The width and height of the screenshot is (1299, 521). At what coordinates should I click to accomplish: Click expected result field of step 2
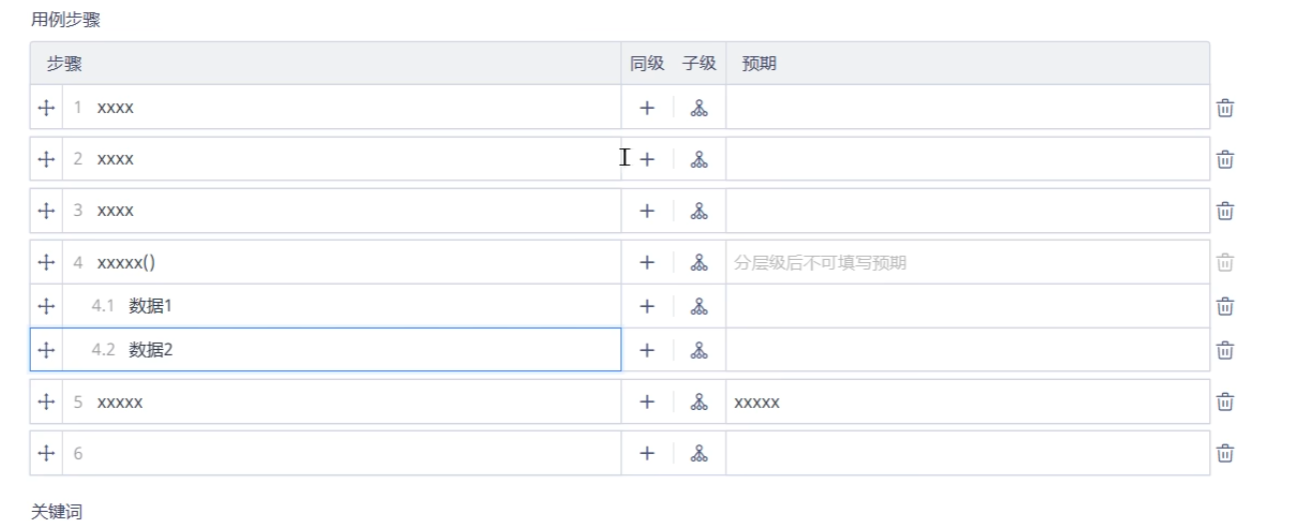pyautogui.click(x=966, y=159)
